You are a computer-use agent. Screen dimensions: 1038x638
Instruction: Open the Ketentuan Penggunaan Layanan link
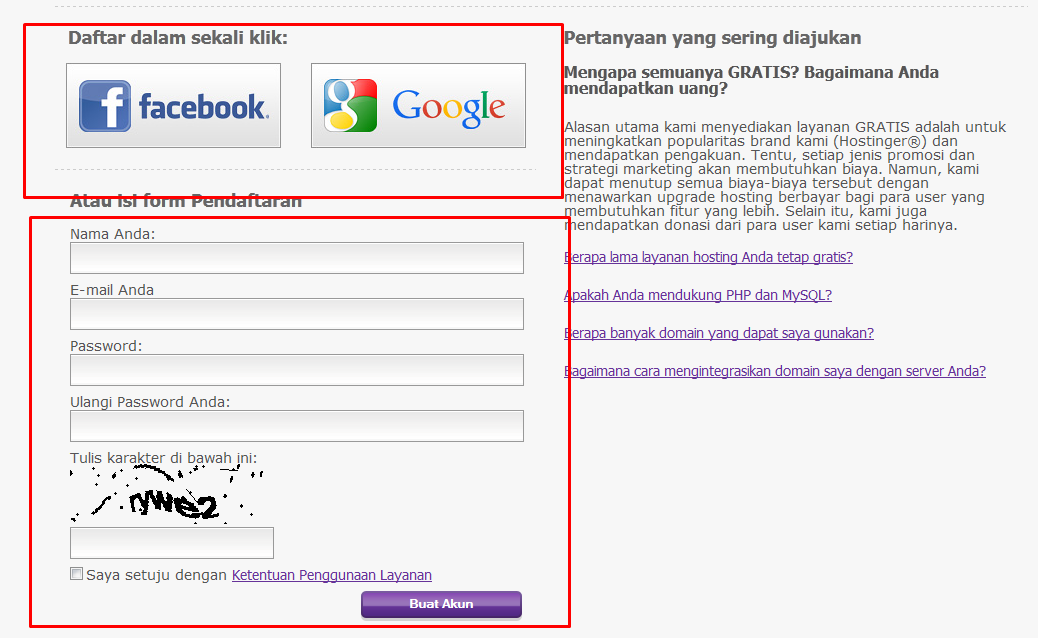(x=332, y=575)
